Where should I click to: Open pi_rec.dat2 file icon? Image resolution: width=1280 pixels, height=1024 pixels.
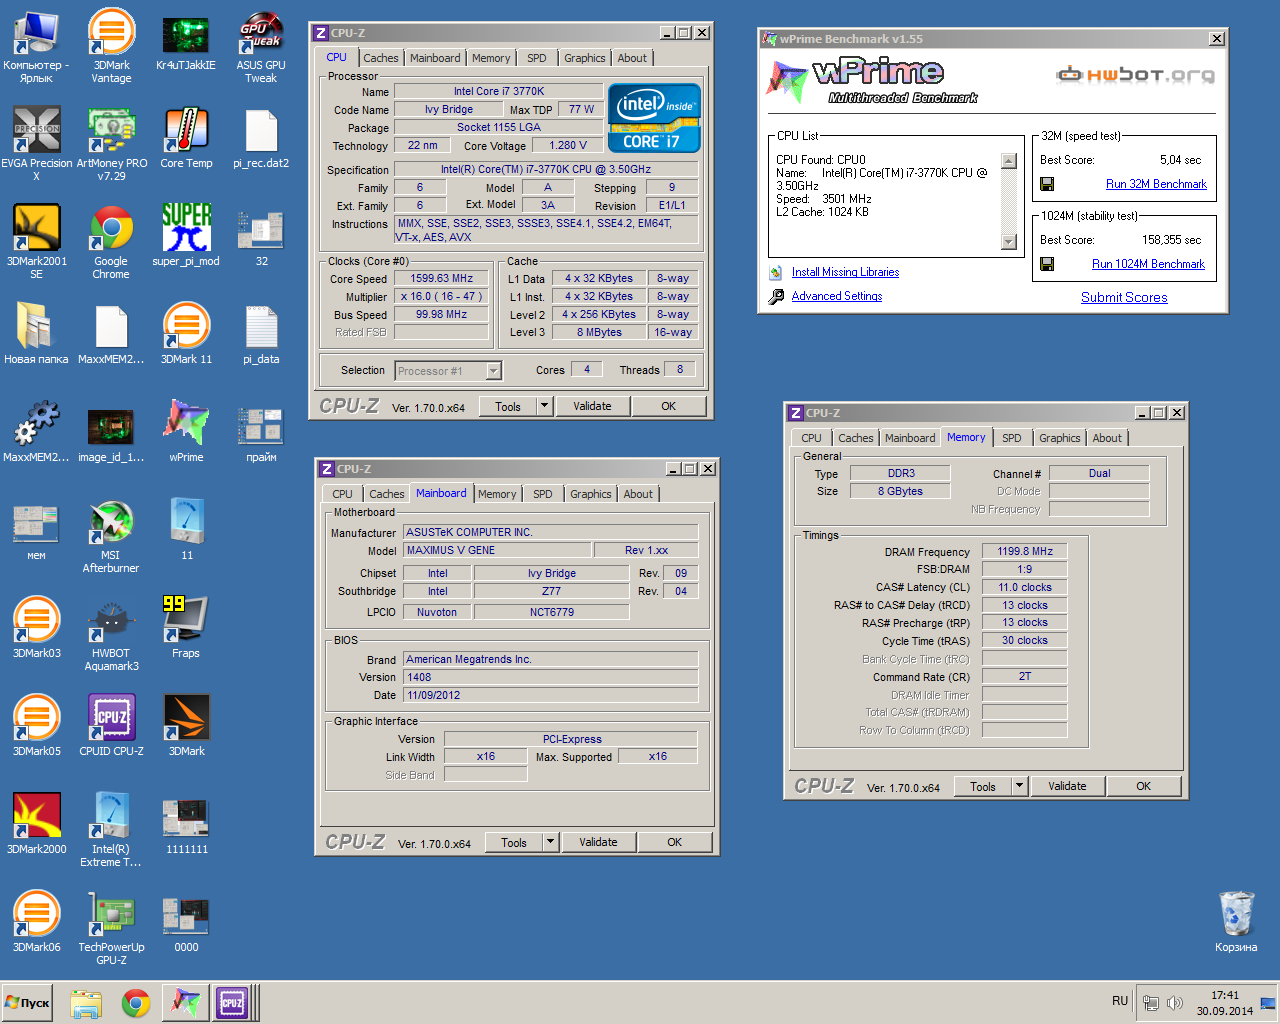tap(261, 138)
